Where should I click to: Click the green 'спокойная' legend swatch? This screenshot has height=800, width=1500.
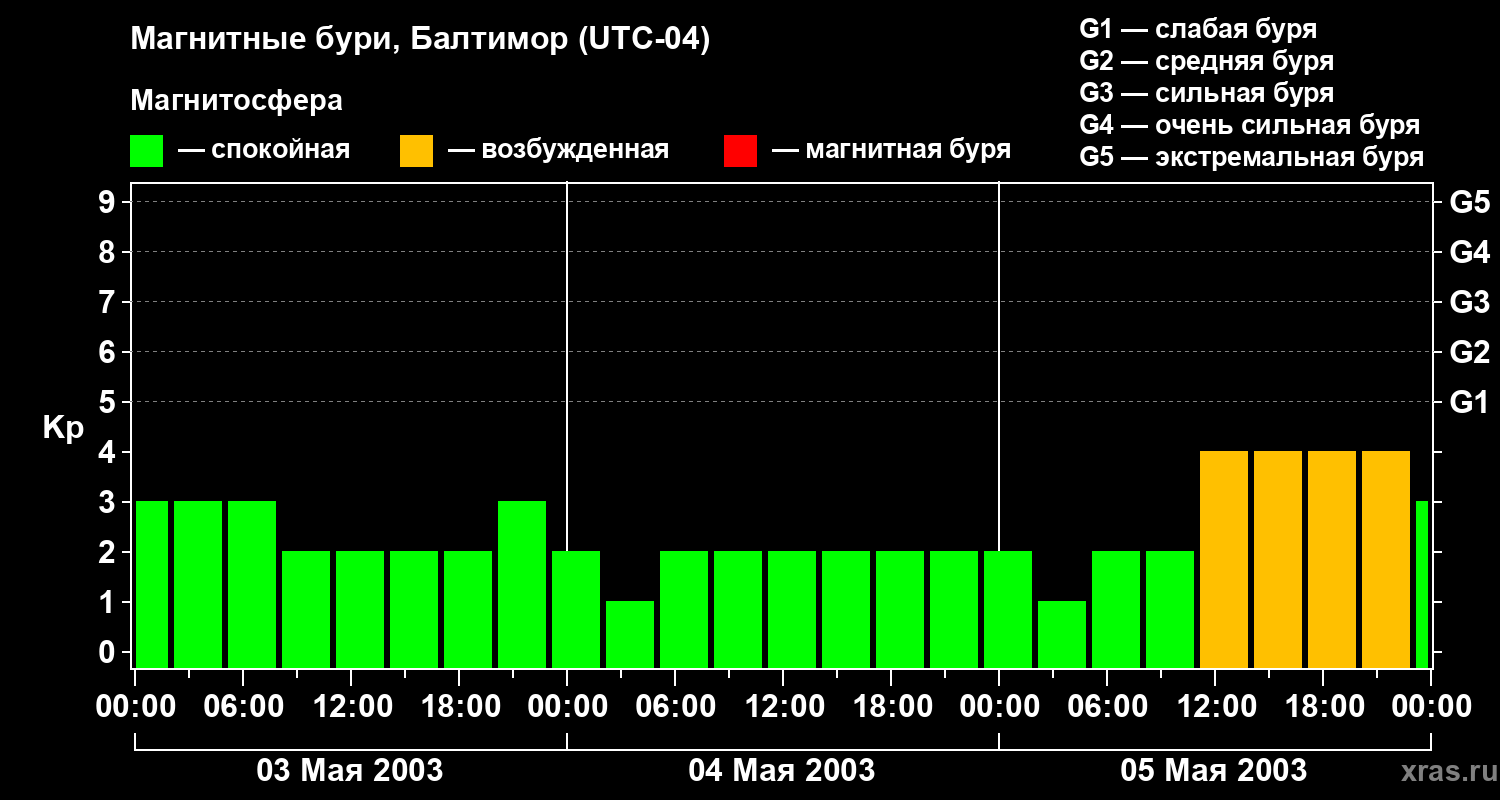[147, 150]
